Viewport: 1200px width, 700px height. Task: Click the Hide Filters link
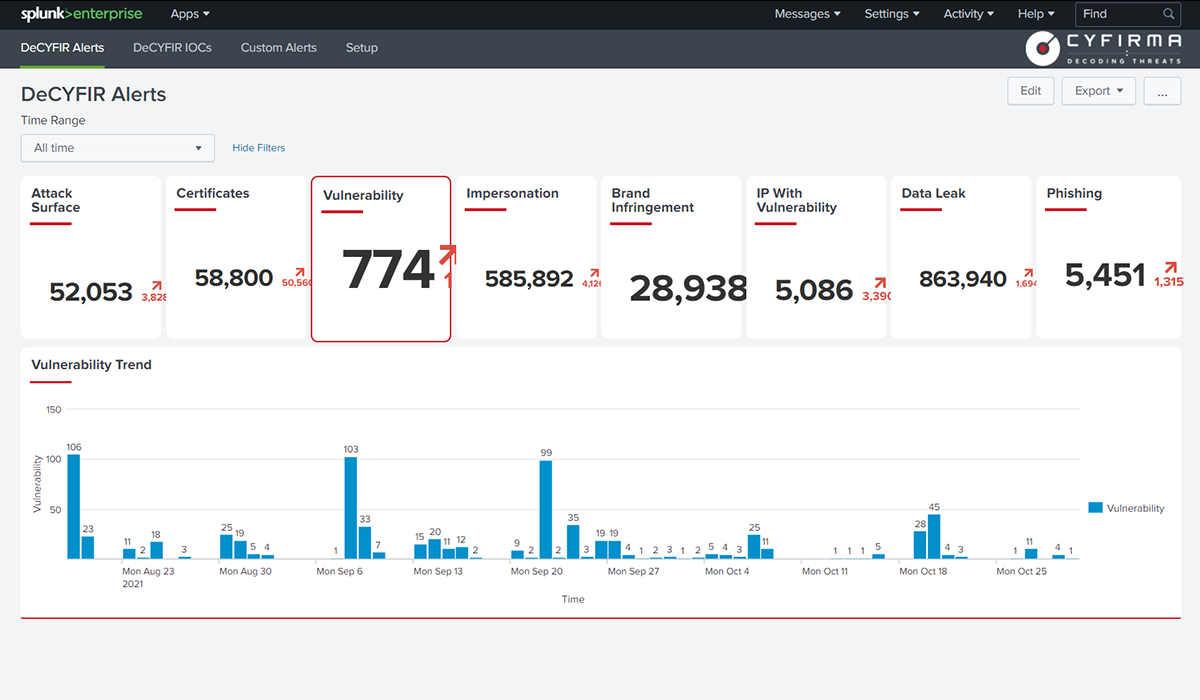(258, 147)
